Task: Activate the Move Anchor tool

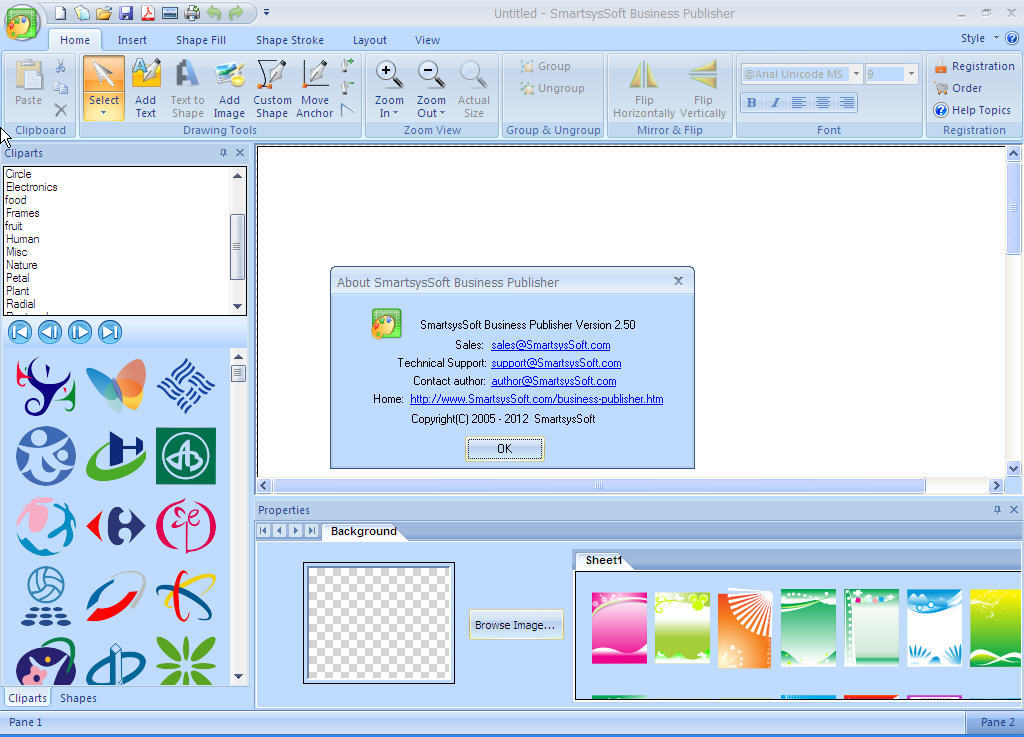Action: tap(315, 87)
